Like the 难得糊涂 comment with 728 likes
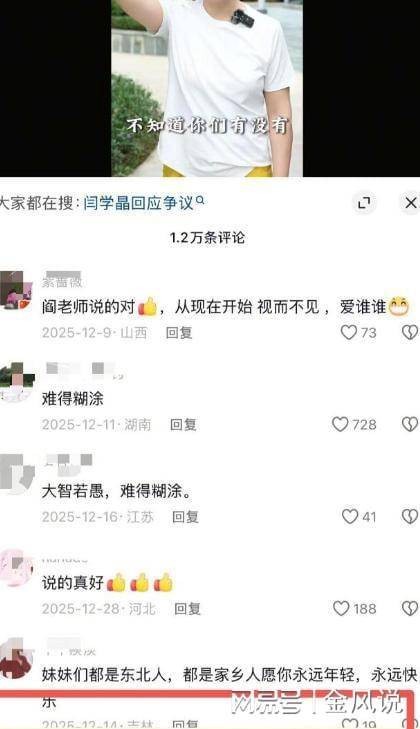The width and height of the screenshot is (420, 729). pyautogui.click(x=340, y=424)
